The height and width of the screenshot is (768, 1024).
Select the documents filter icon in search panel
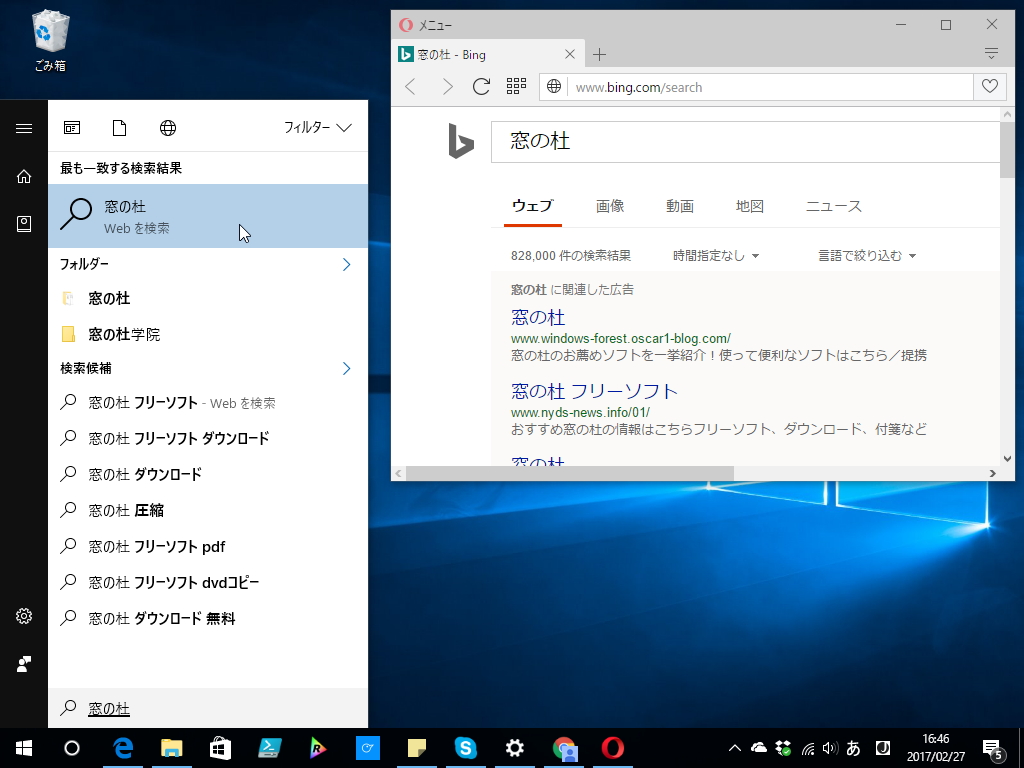(119, 128)
